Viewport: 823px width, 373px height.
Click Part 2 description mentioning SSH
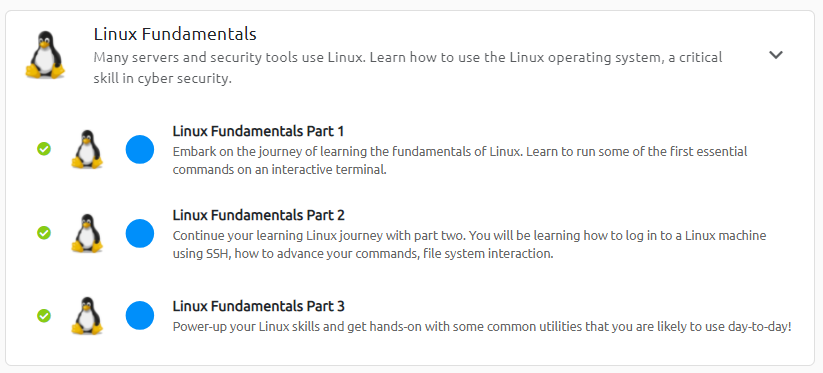pos(469,245)
